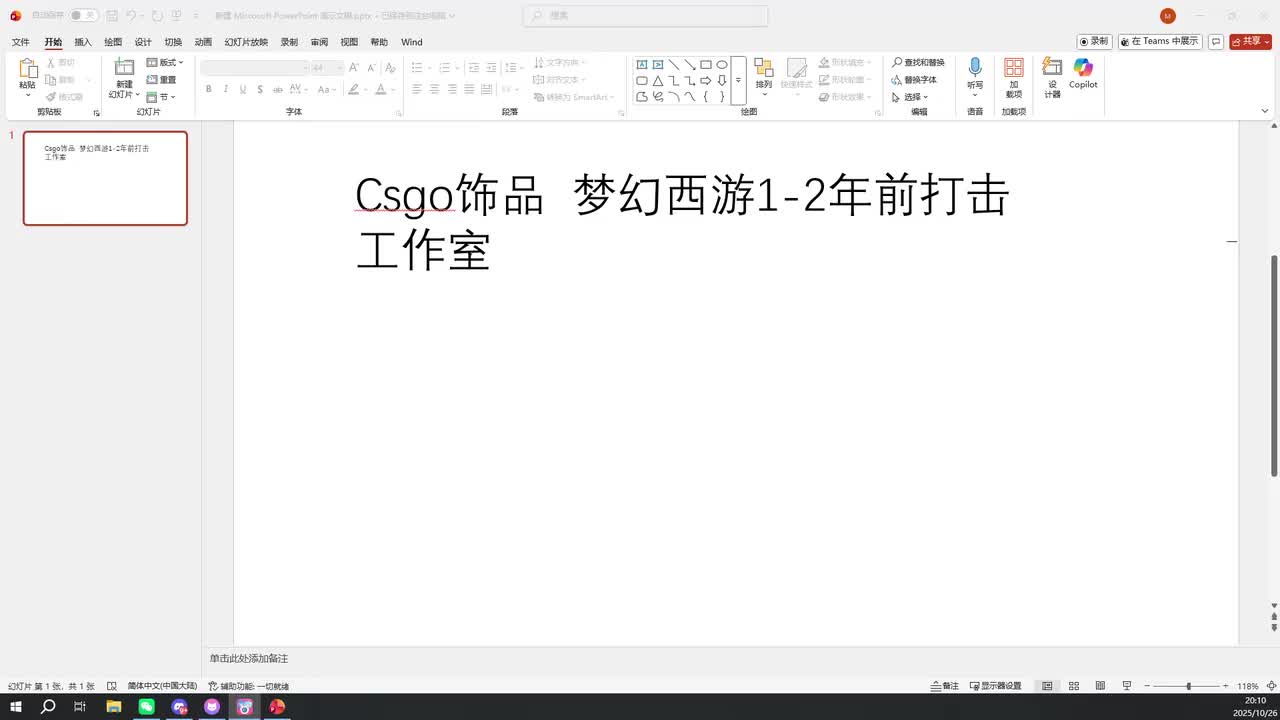Fit slide to window icon
The image size is (1280, 720).
coord(1271,686)
